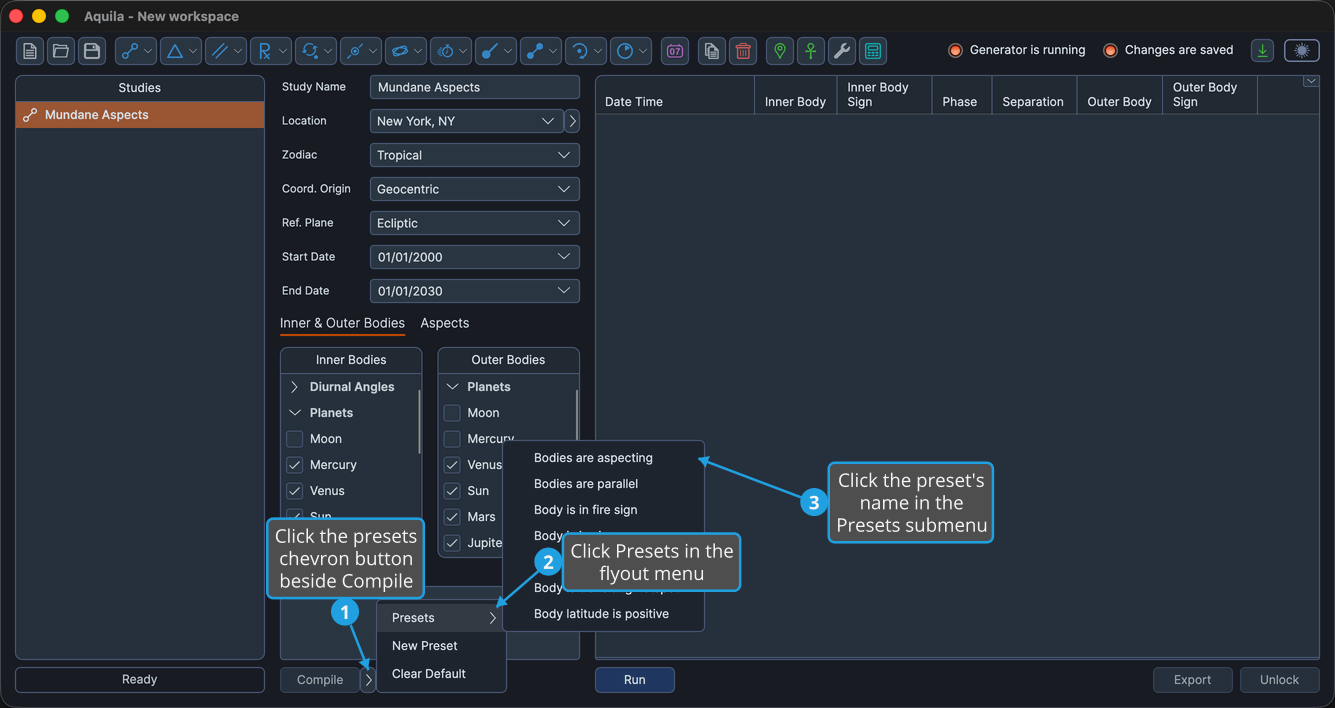This screenshot has width=1335, height=708.
Task: Open the Coord. Origin Geocentric dropdown
Action: 474,189
